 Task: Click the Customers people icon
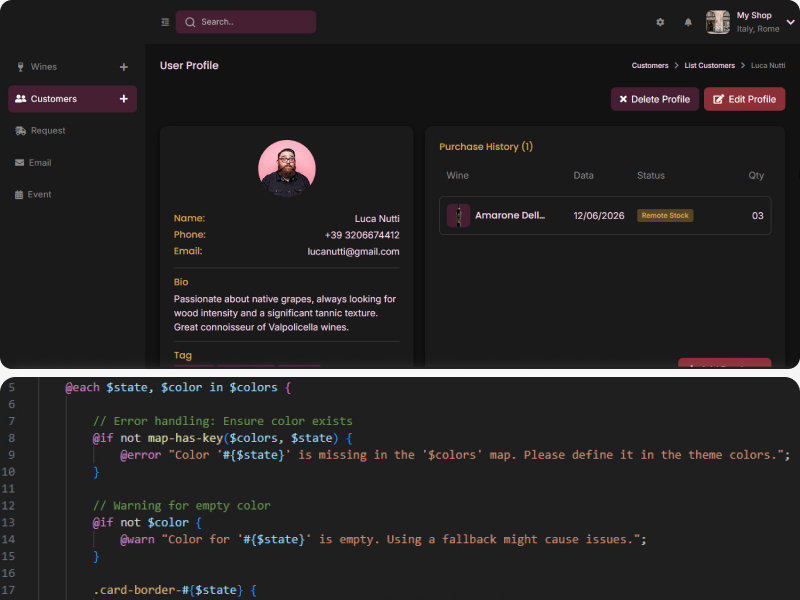pyautogui.click(x=20, y=98)
